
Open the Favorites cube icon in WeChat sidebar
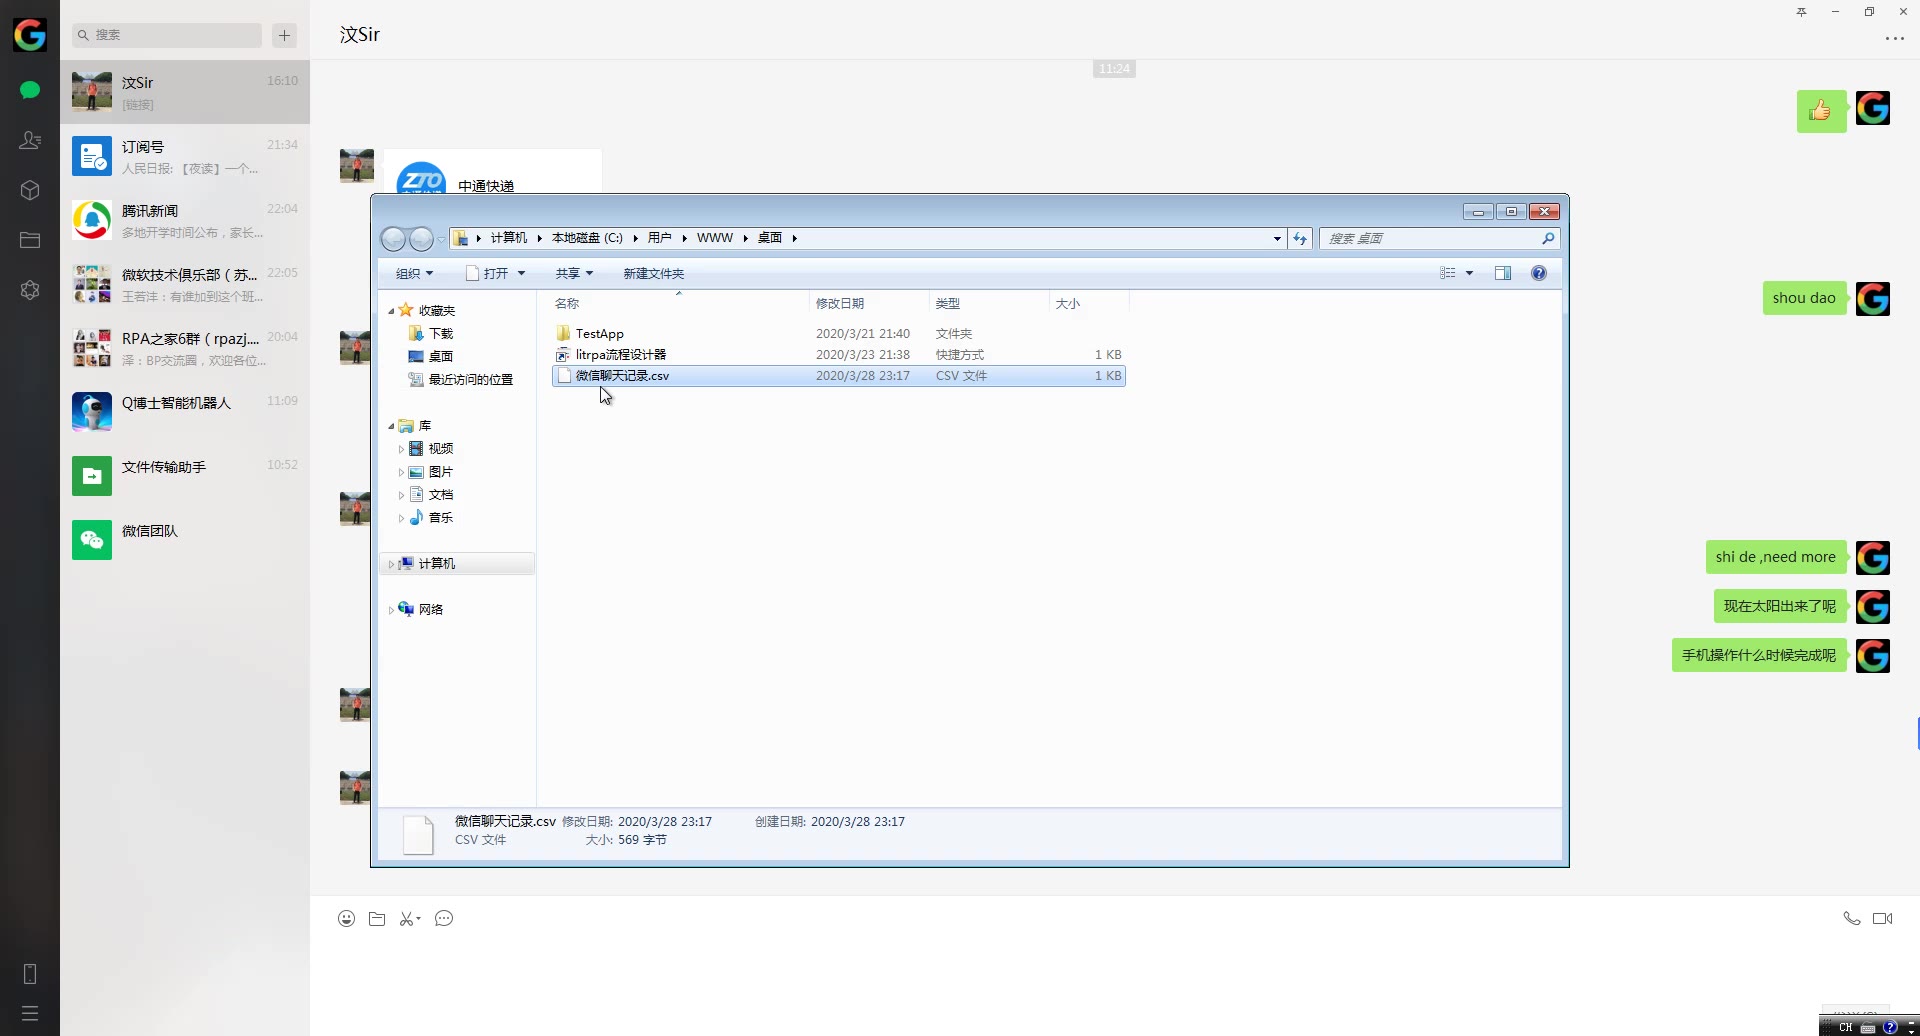click(x=30, y=190)
